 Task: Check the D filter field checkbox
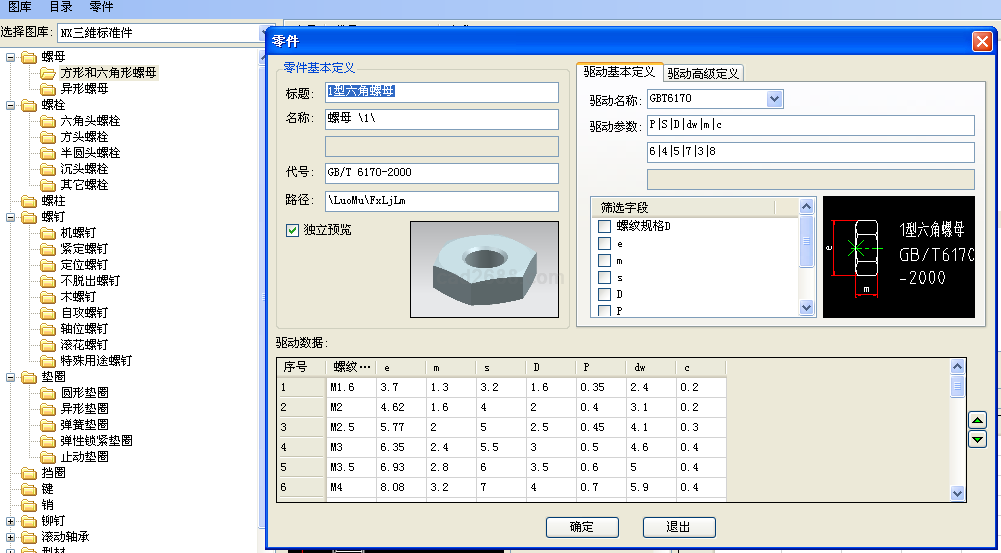click(605, 294)
